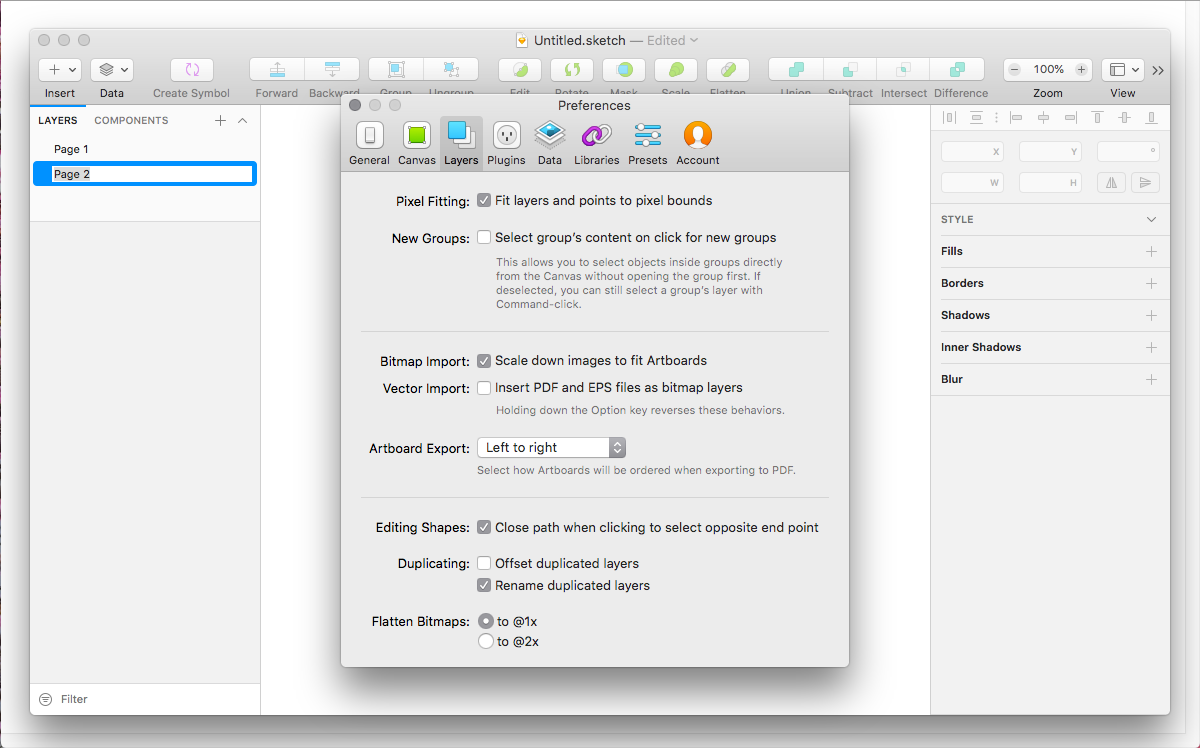Open the Data dropdown in toolbar
This screenshot has height=748, width=1200.
point(112,70)
